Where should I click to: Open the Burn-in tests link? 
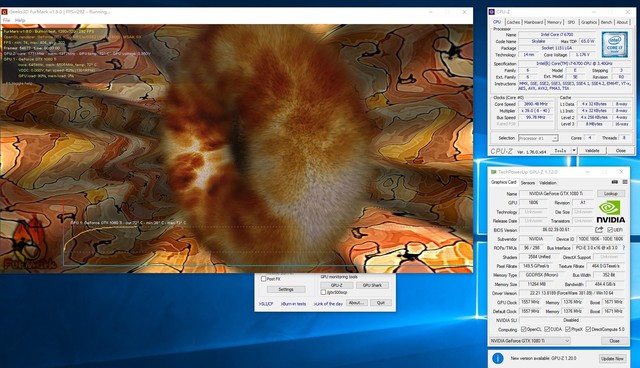[293, 304]
